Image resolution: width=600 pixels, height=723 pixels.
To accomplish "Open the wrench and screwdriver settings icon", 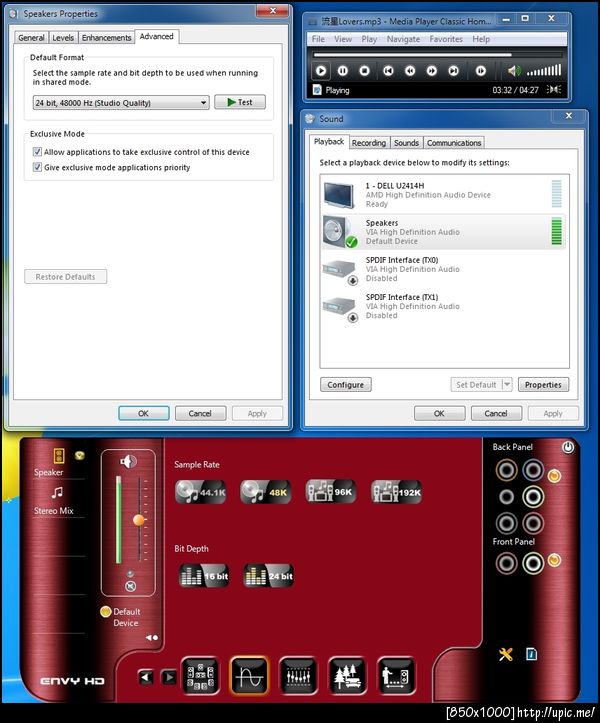I will [x=505, y=654].
